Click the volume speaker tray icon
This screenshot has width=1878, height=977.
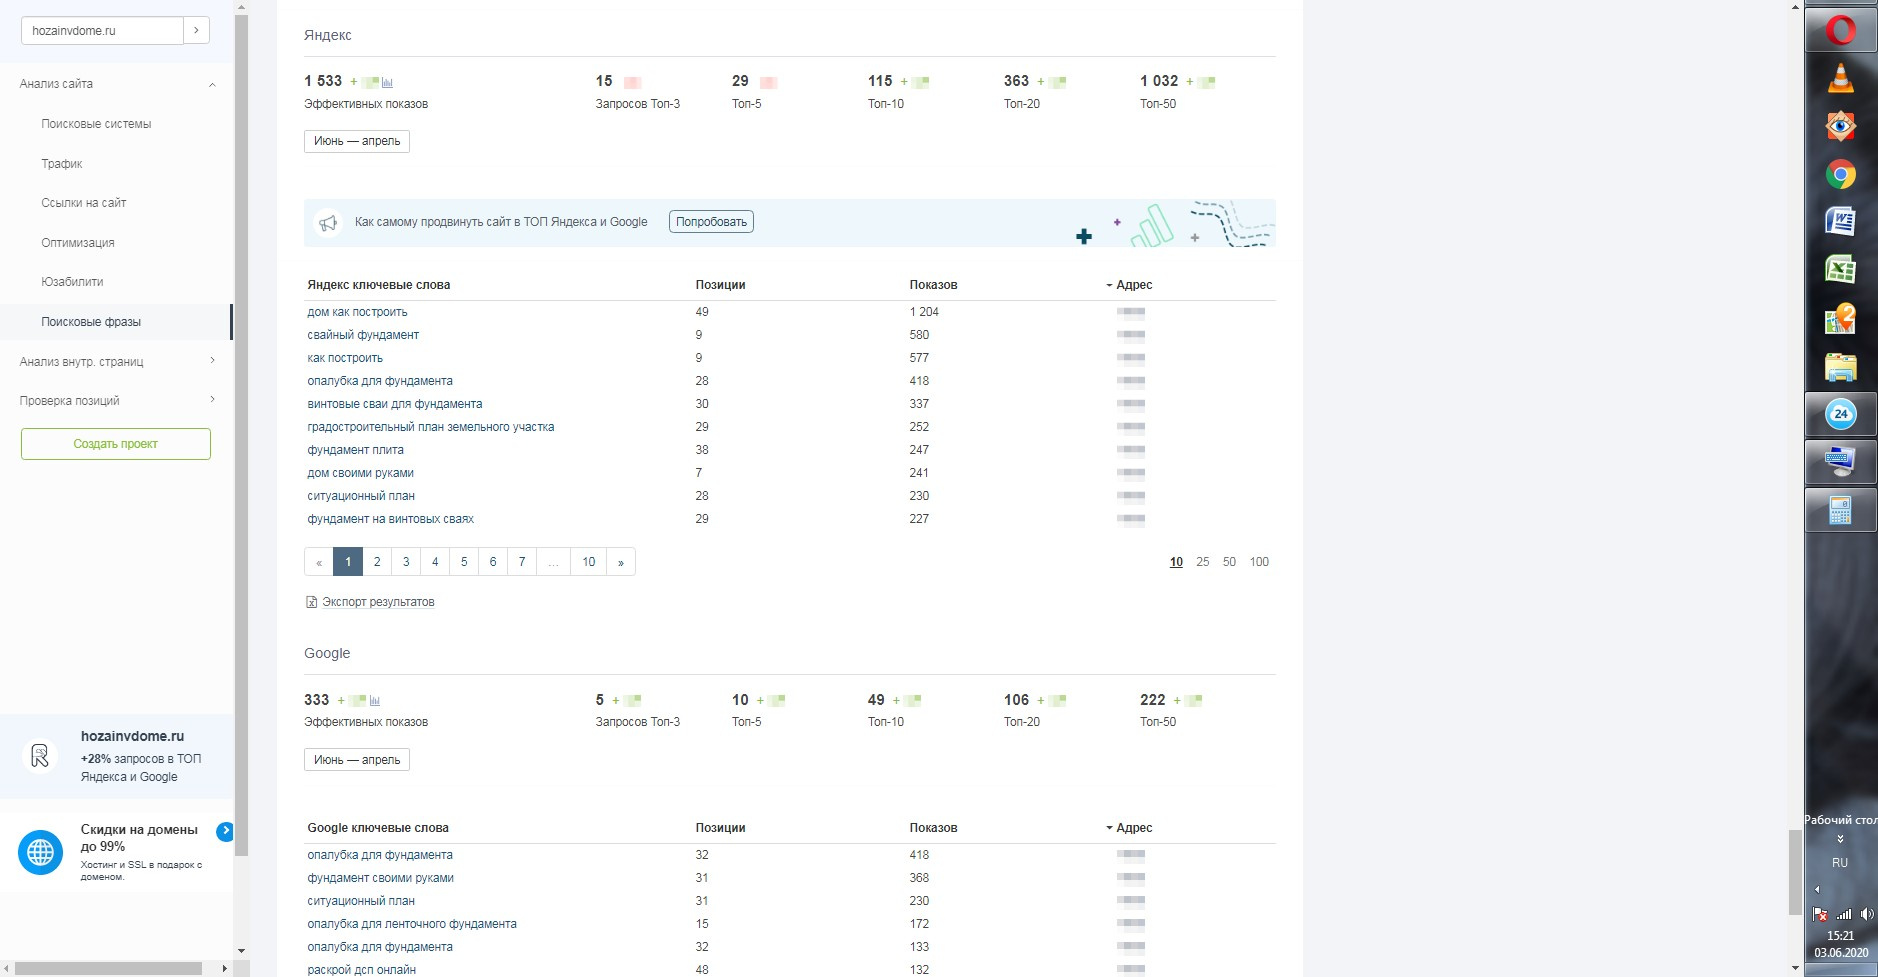pos(1866,914)
